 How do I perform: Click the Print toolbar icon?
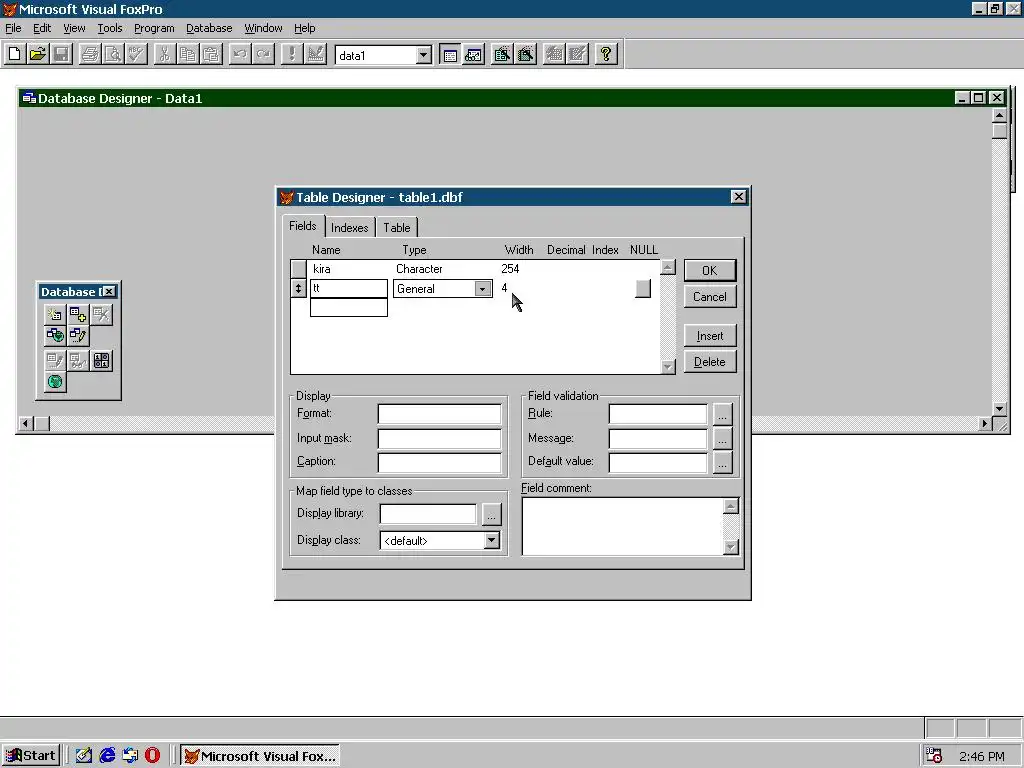(x=89, y=54)
